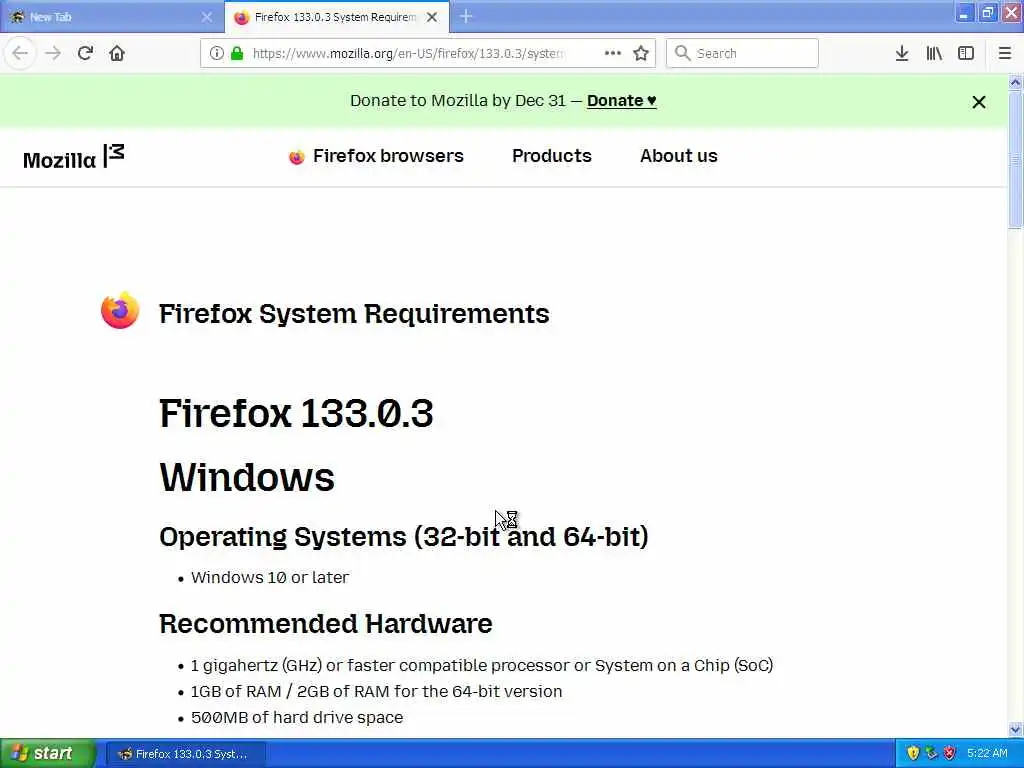The width and height of the screenshot is (1024, 768).
Task: Click the Recommended Hardware heading
Action: pos(325,624)
